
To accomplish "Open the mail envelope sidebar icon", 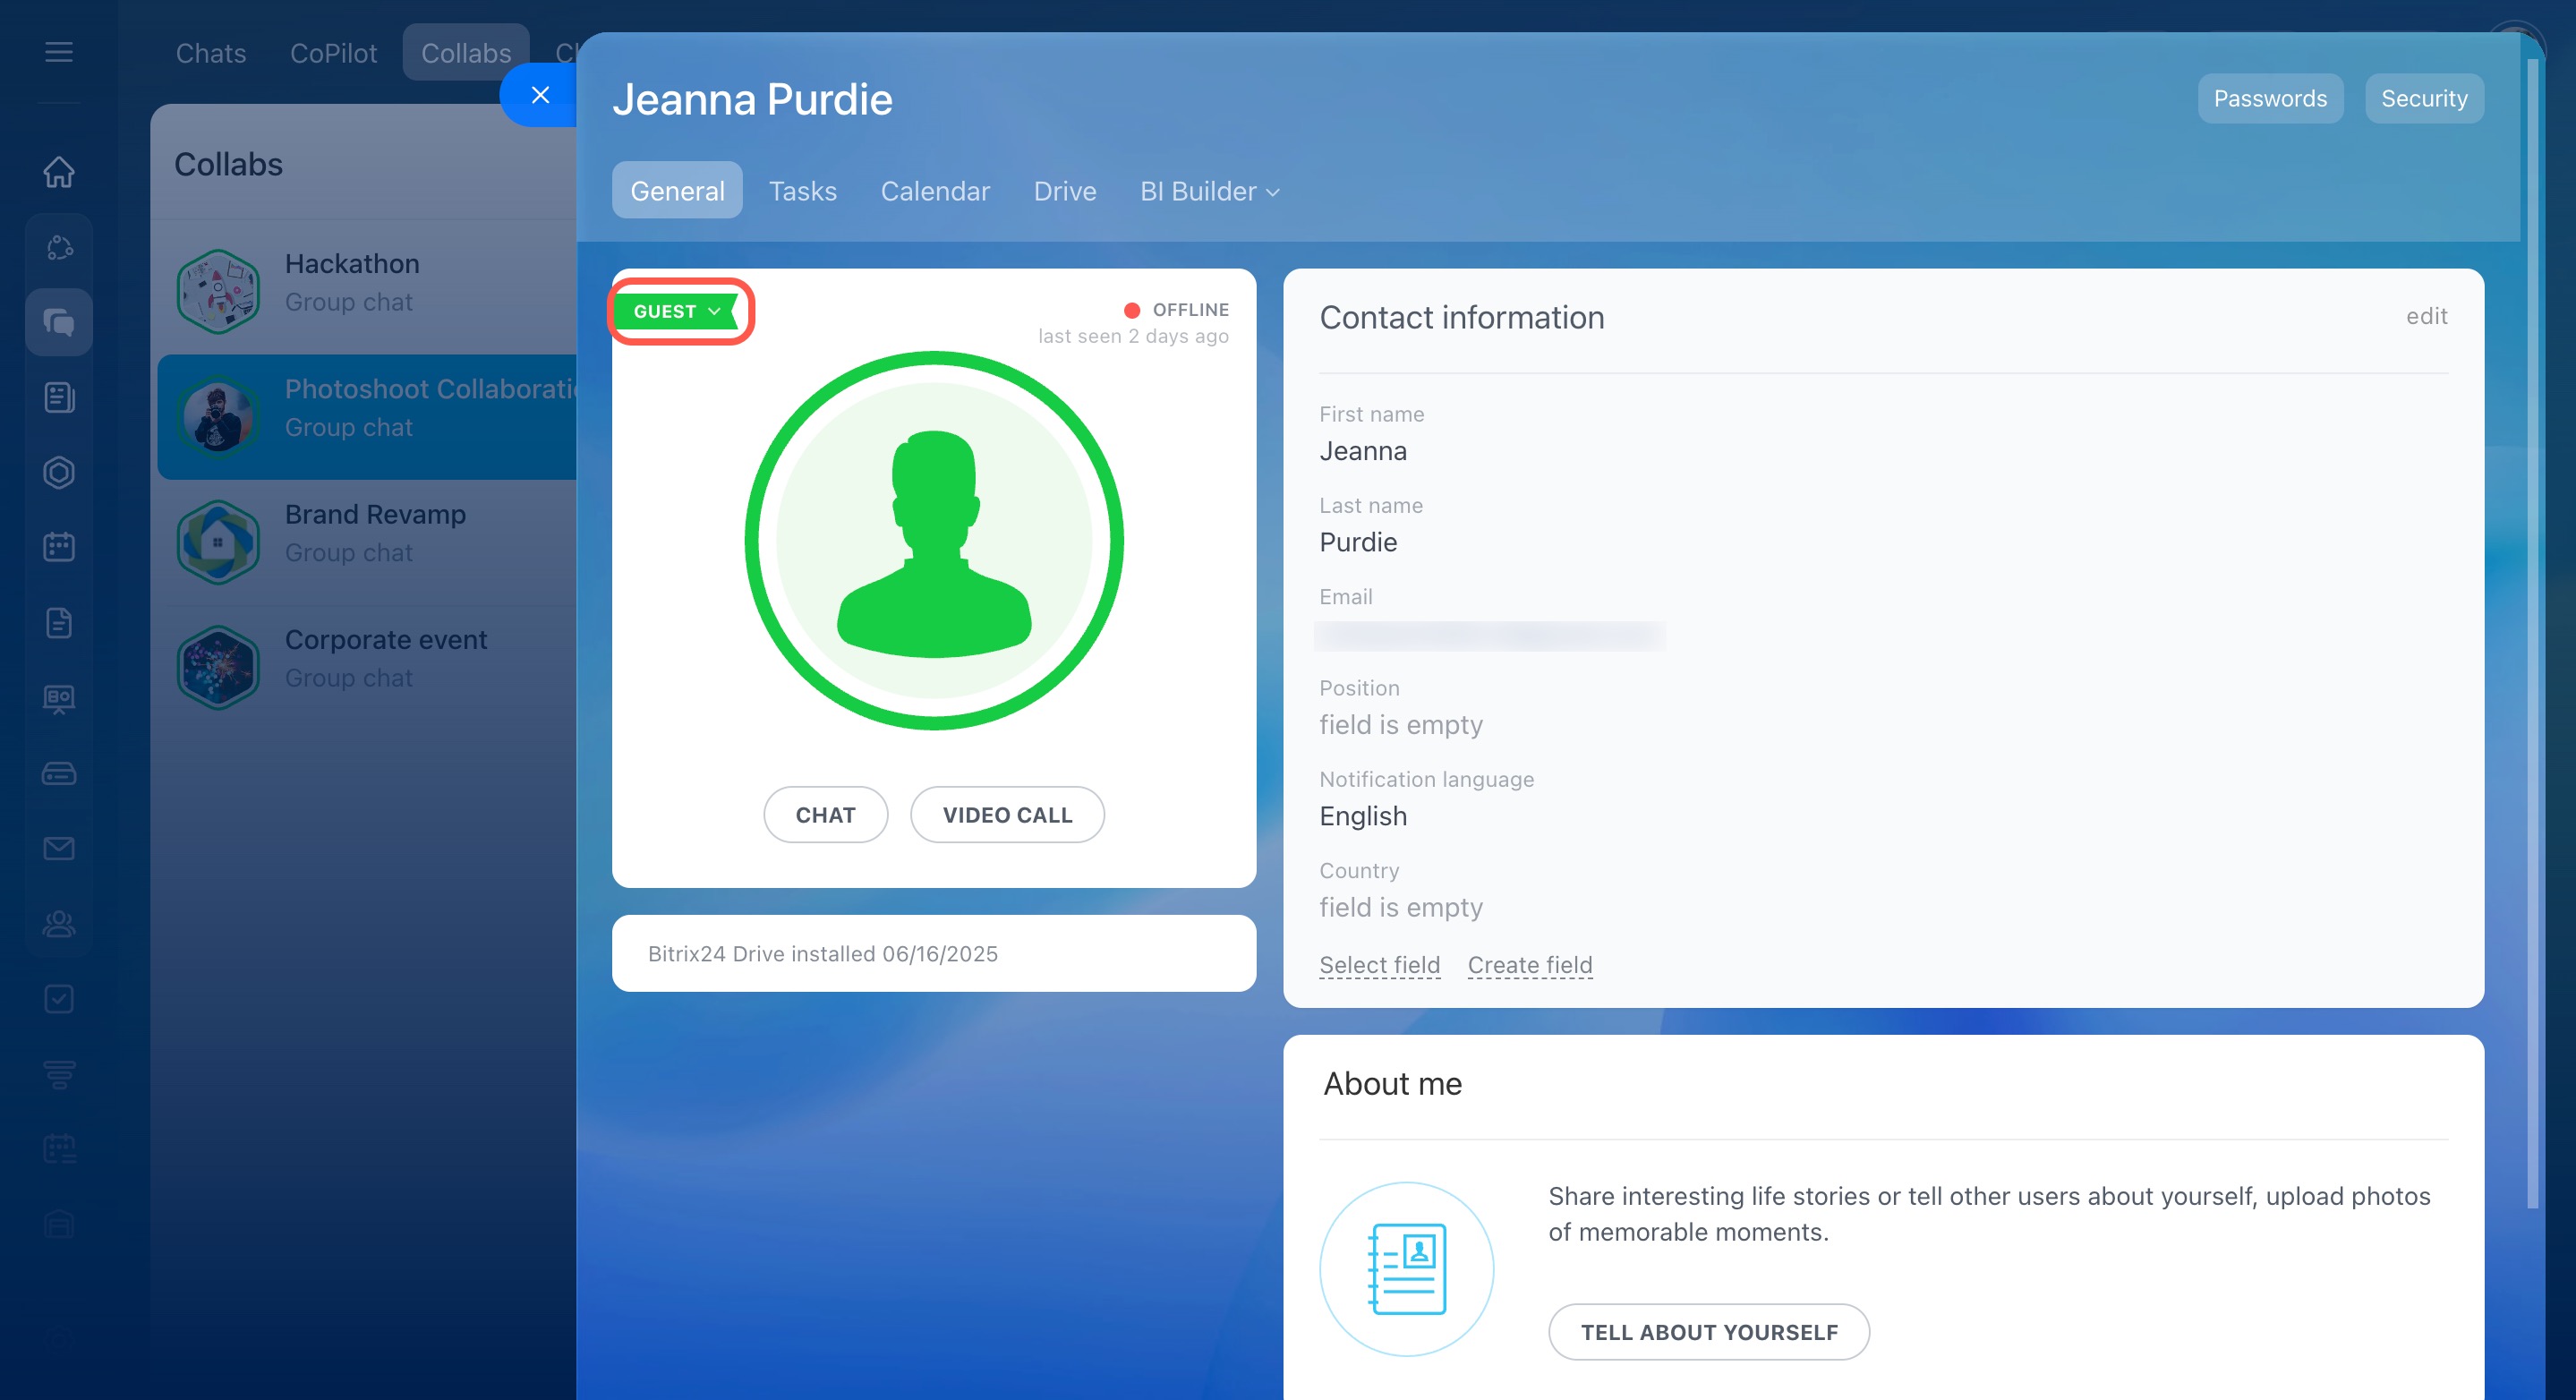I will click(59, 849).
